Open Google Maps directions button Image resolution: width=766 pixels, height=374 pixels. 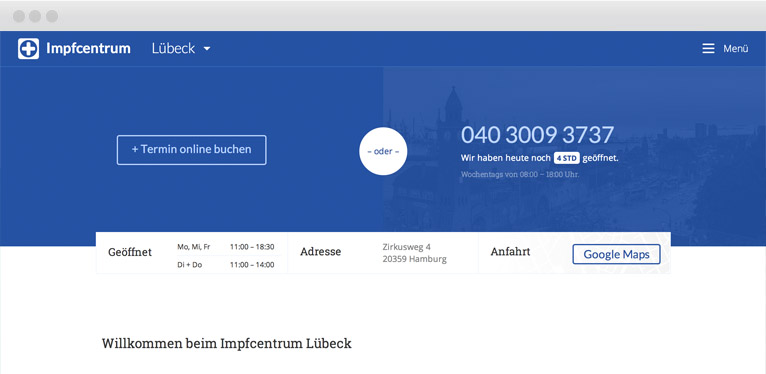[x=617, y=254]
